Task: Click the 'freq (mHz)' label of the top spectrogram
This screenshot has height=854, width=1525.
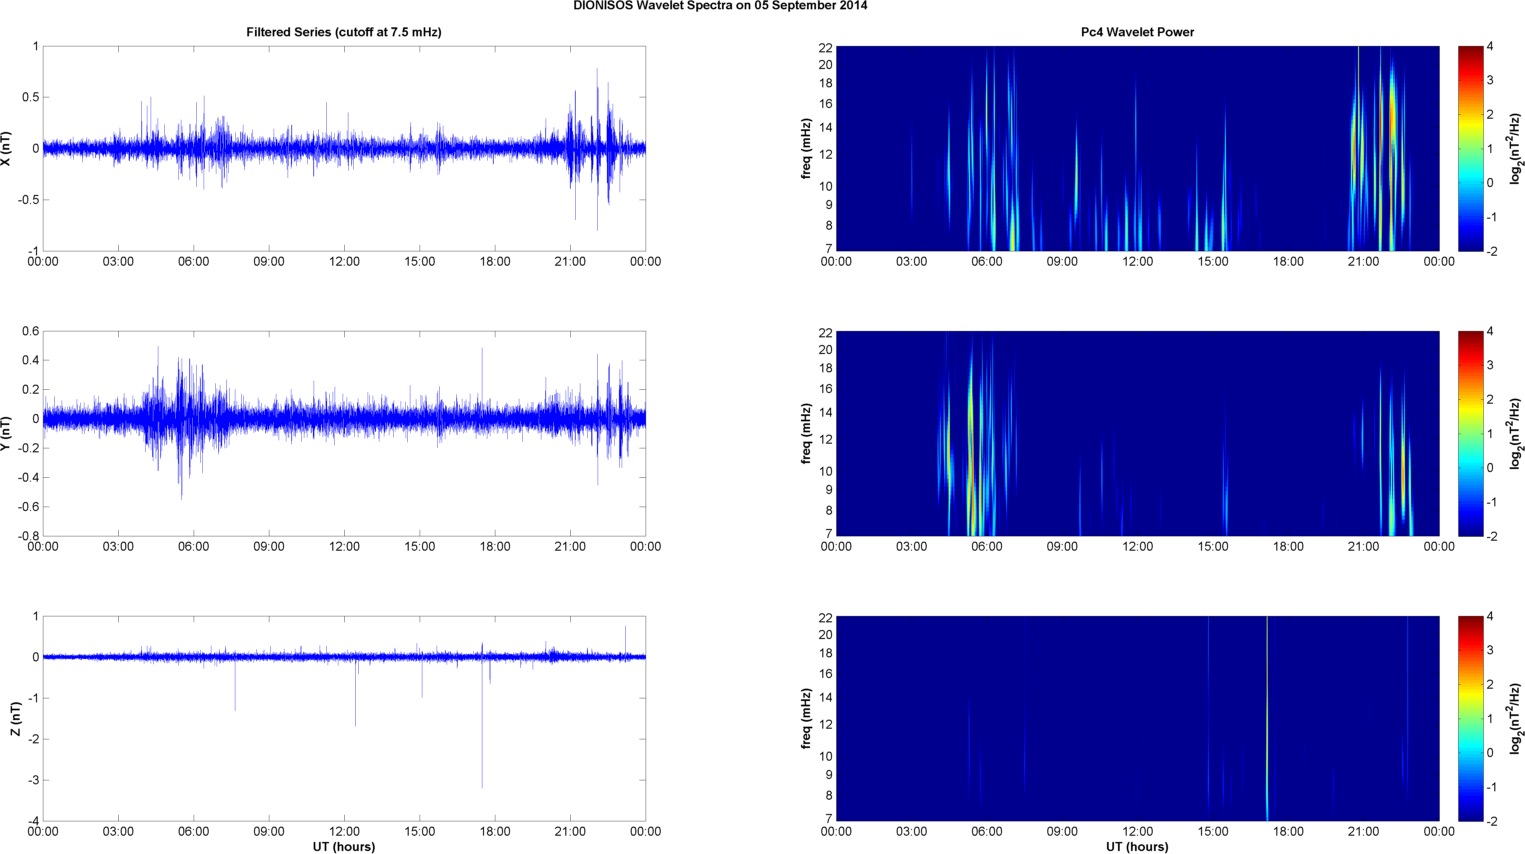Action: [x=806, y=148]
